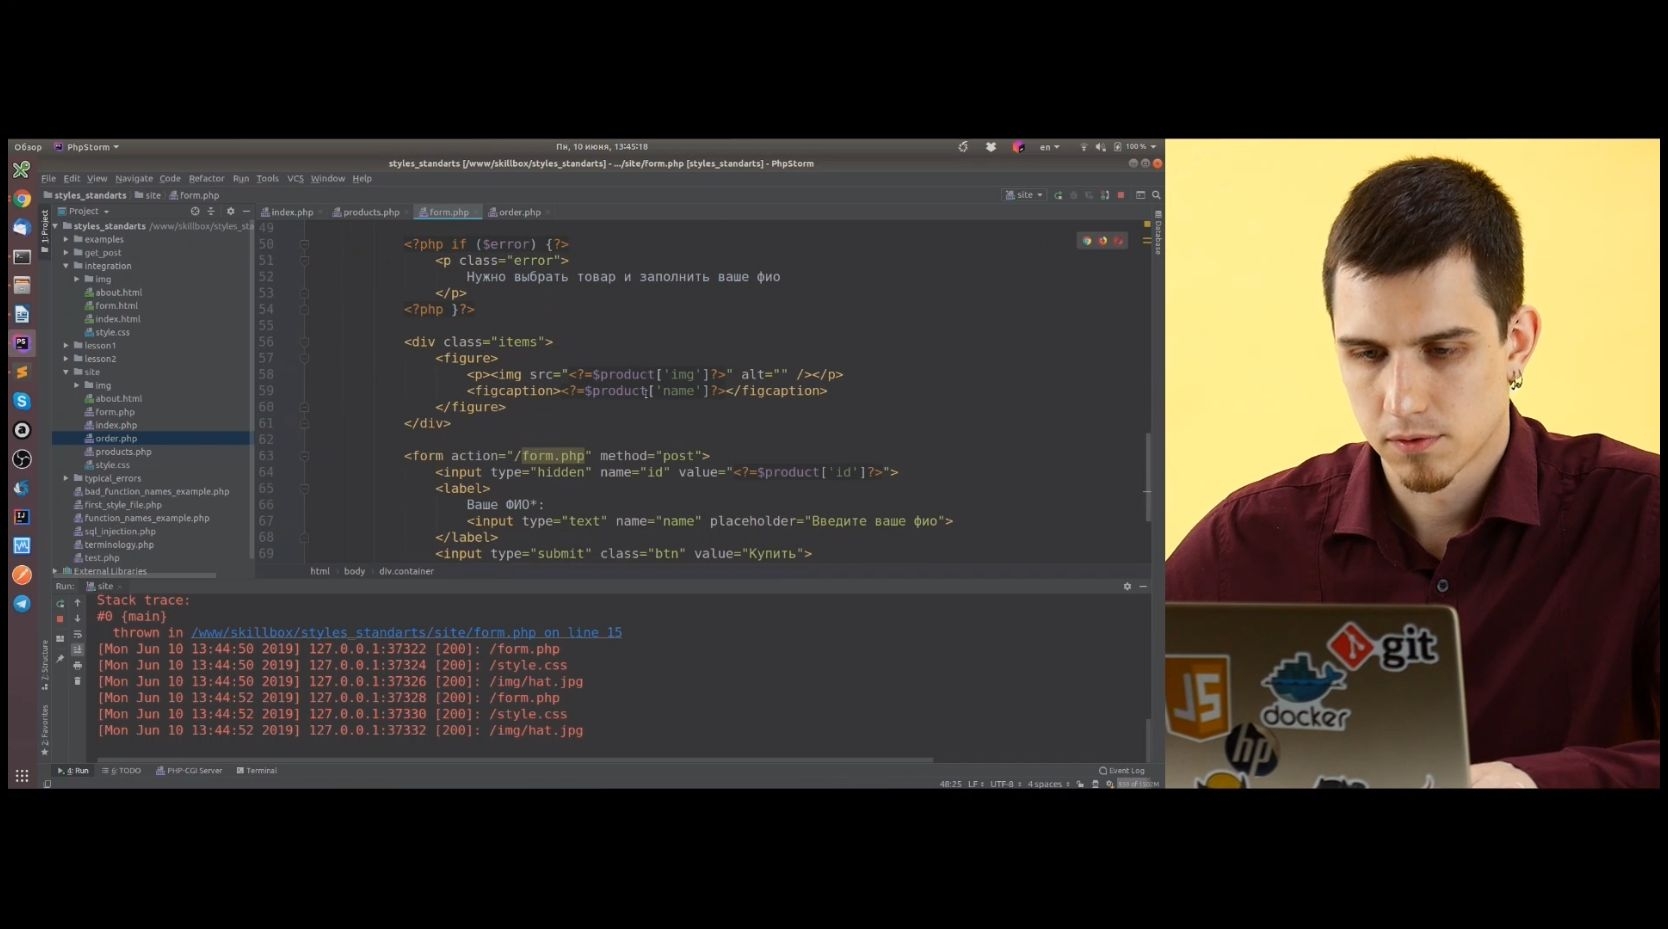Pin the Run tab
This screenshot has width=1668, height=929.
60,658
